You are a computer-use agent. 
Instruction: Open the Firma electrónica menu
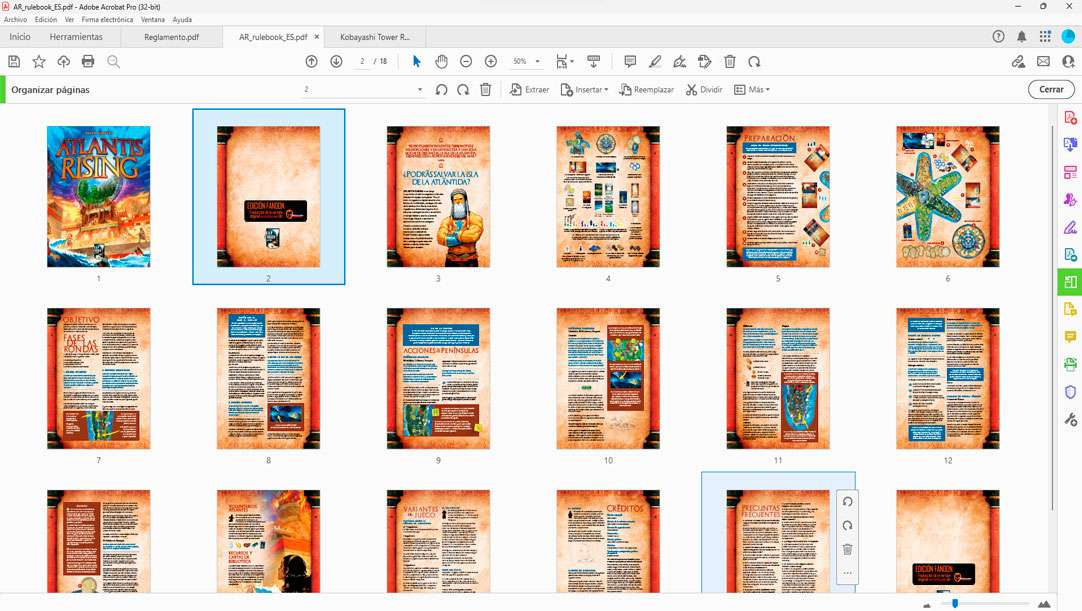107,19
